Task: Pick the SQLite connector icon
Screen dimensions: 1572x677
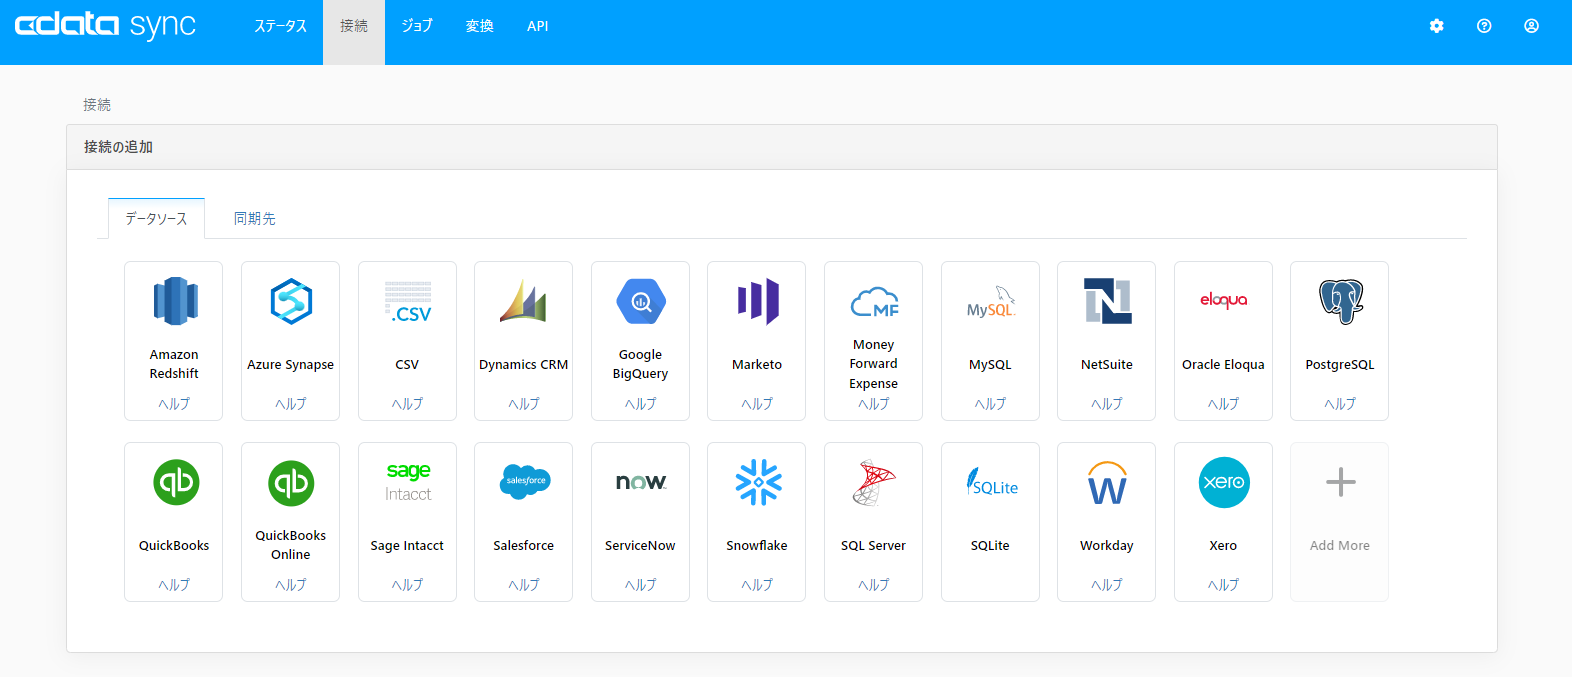Action: click(x=991, y=483)
